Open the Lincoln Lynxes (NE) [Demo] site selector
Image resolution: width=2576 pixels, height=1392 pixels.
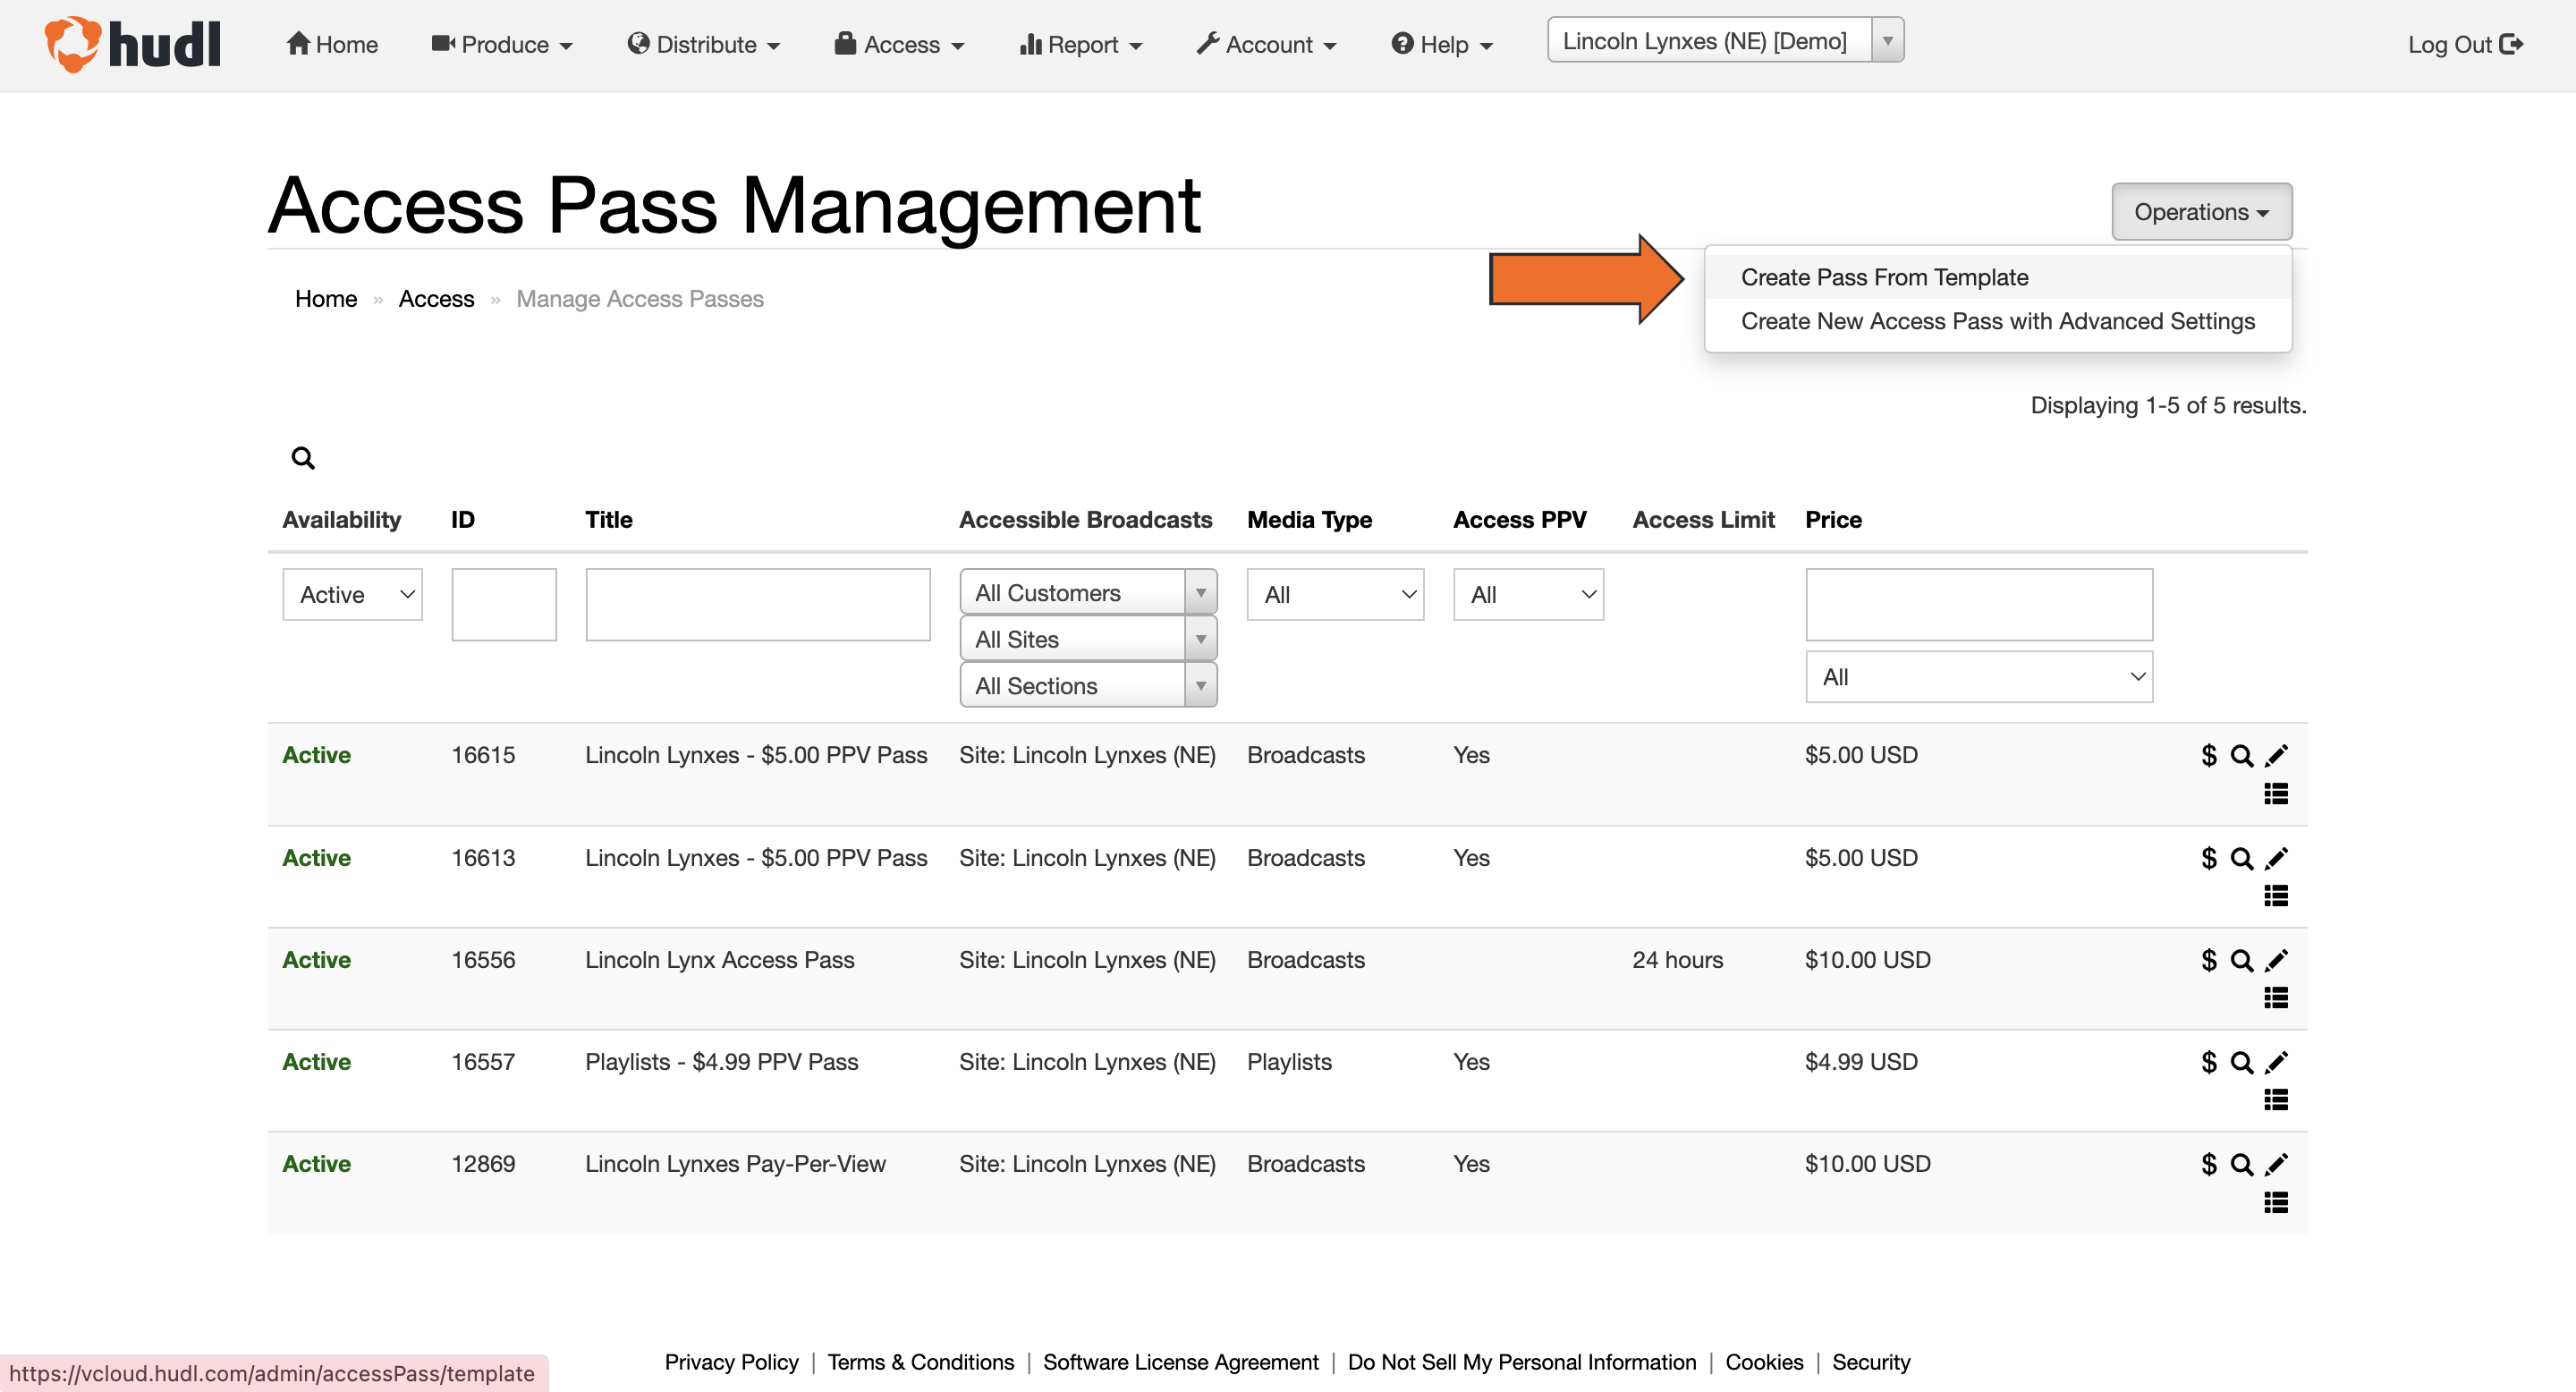(1725, 41)
